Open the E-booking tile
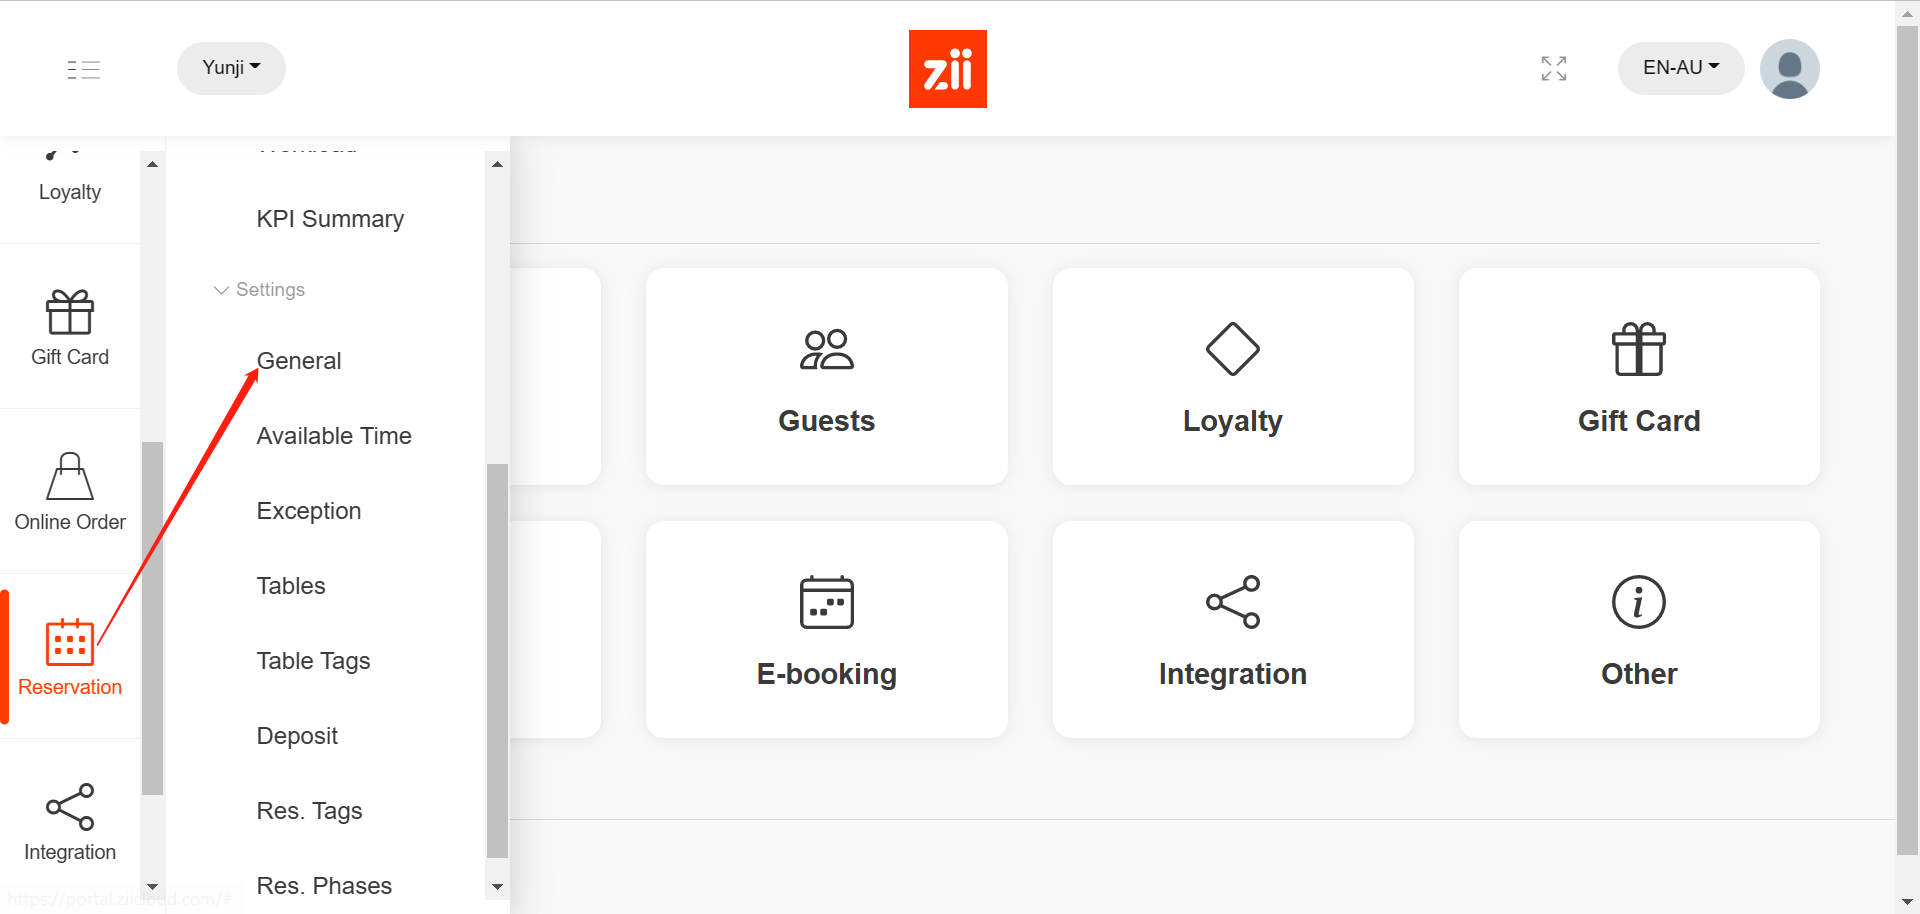This screenshot has height=914, width=1920. 826,630
